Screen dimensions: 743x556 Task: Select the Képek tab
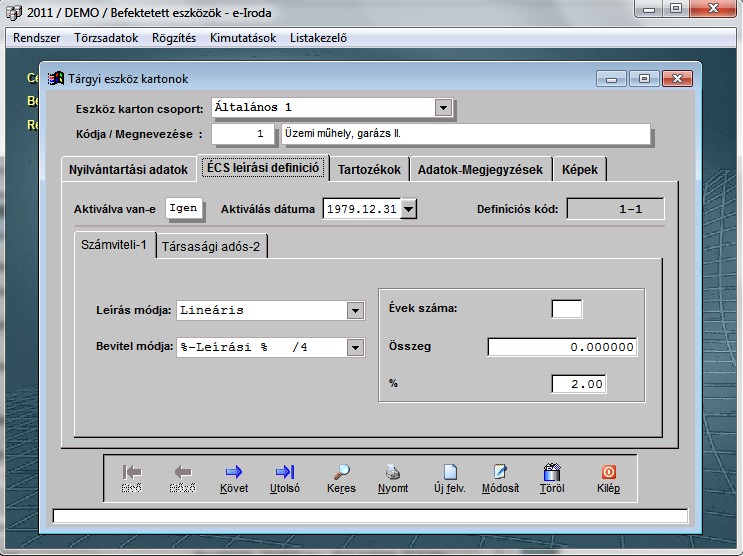(x=580, y=169)
